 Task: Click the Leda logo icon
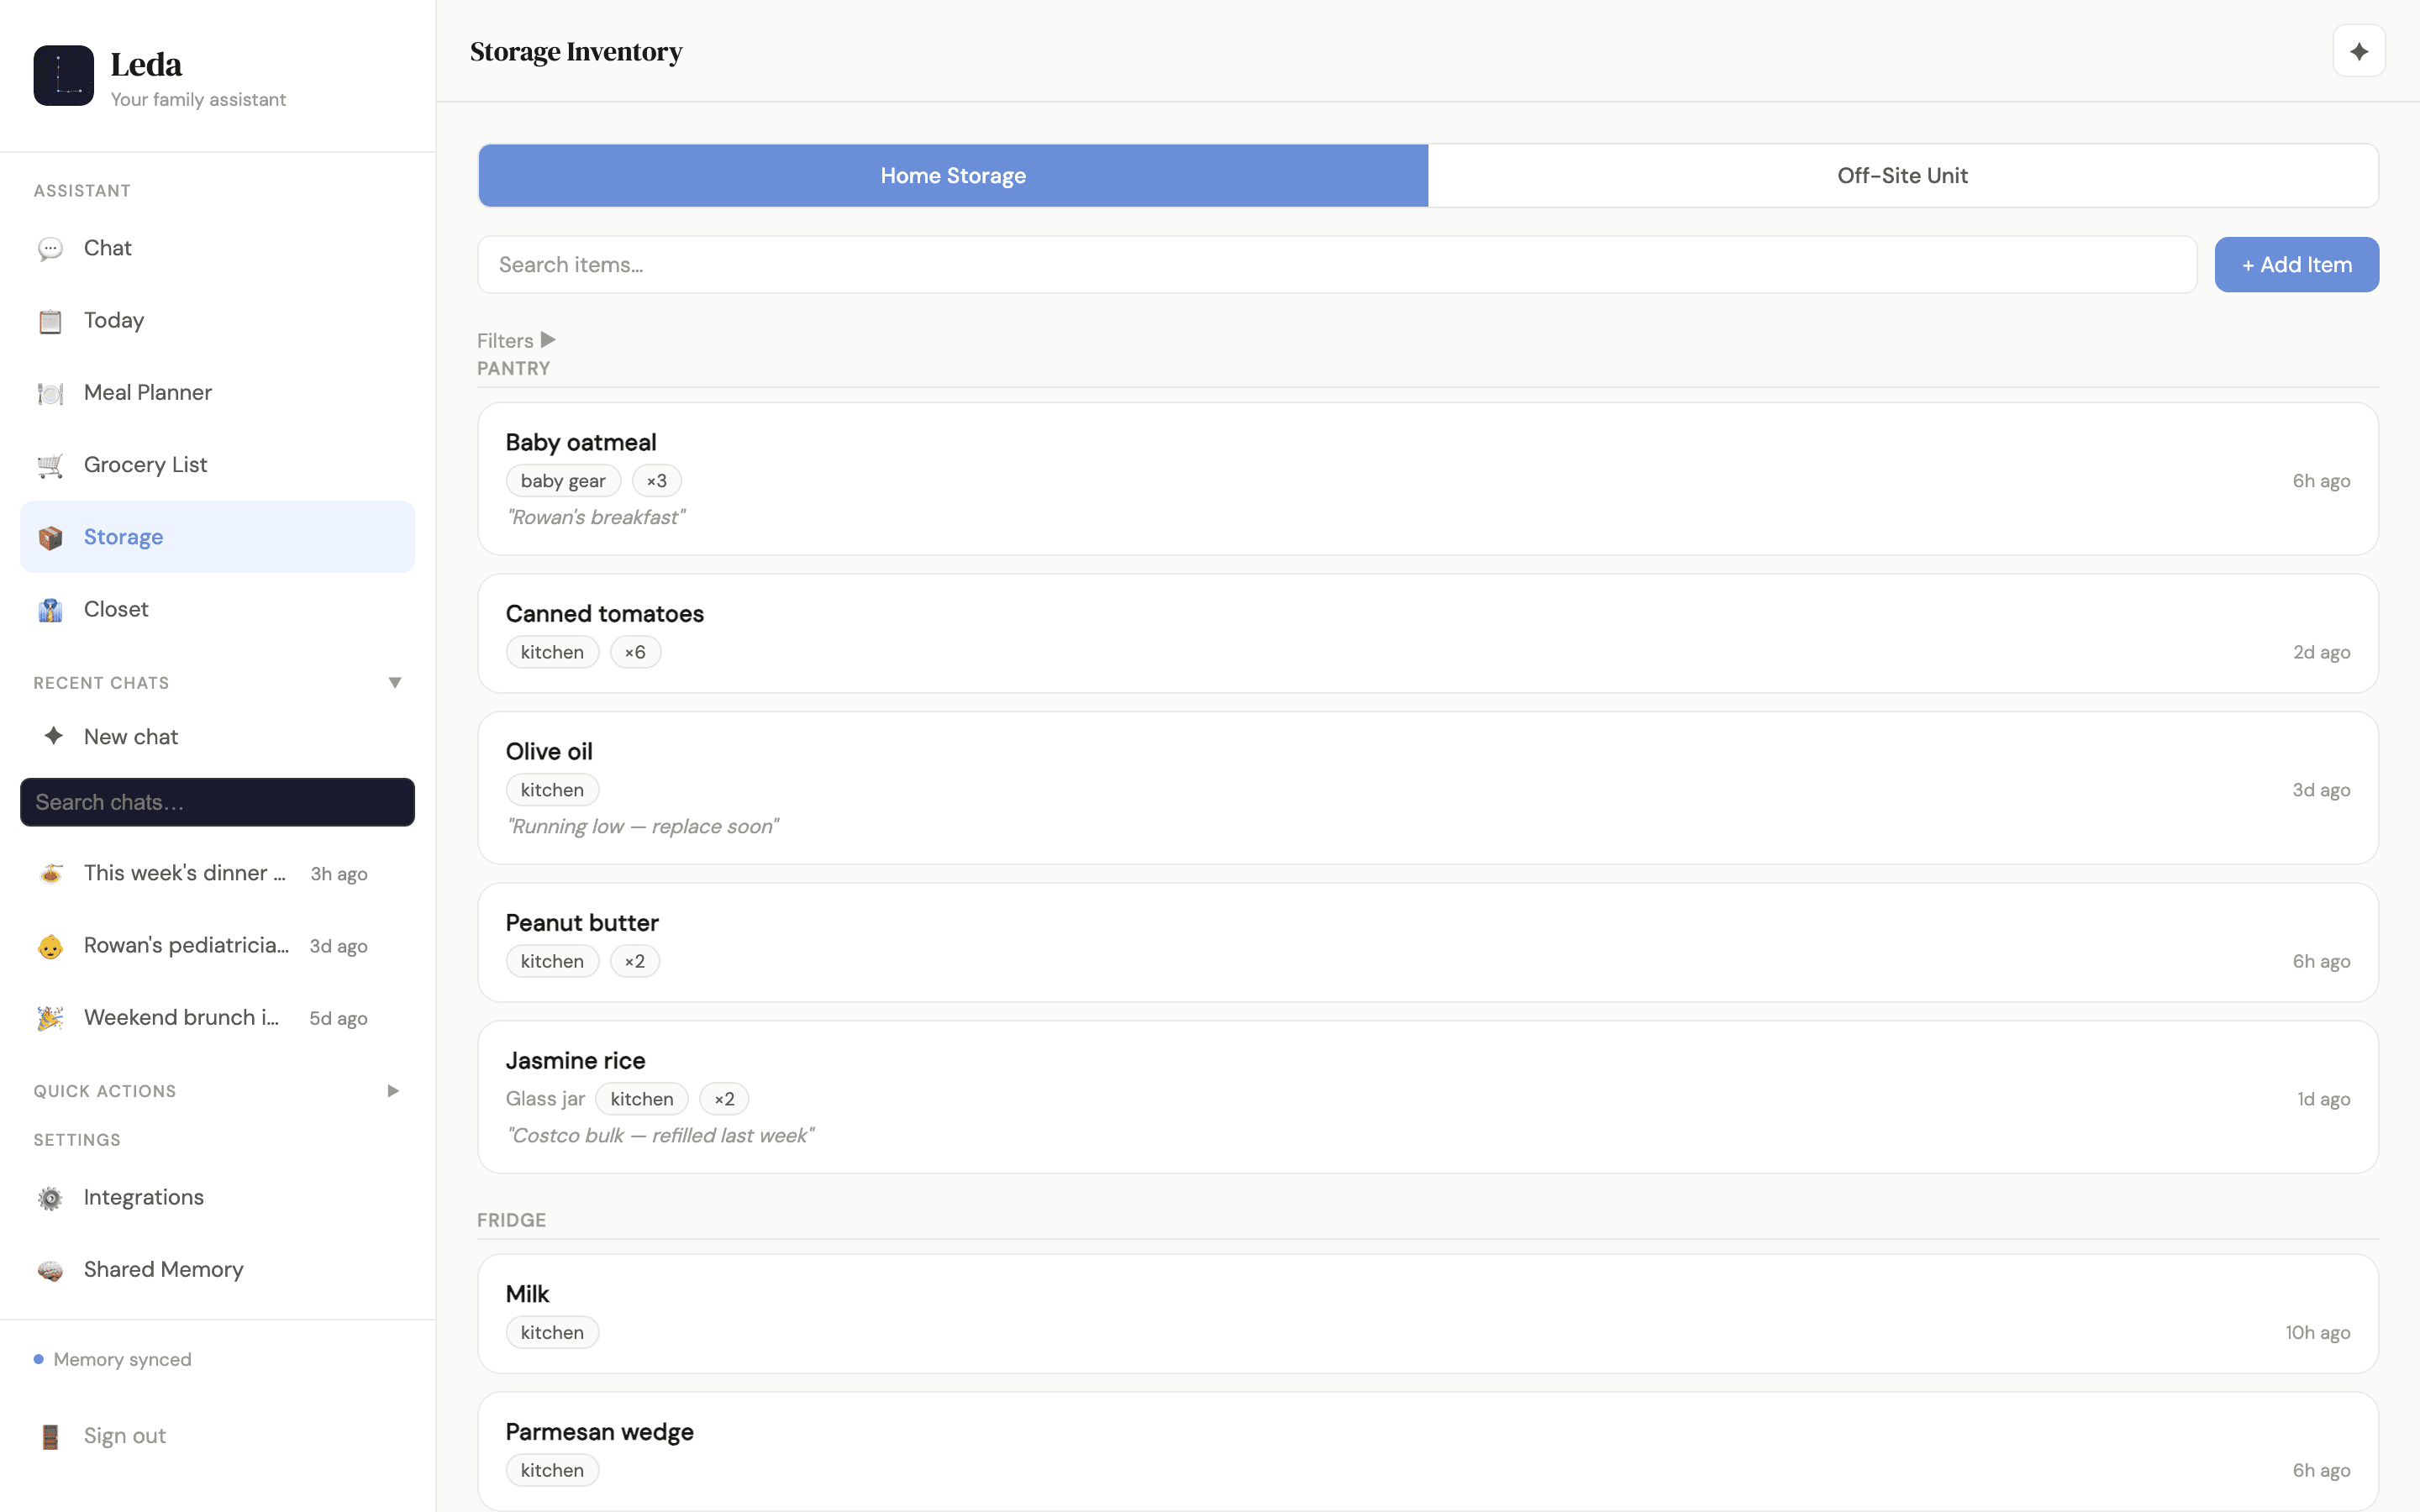click(x=63, y=75)
